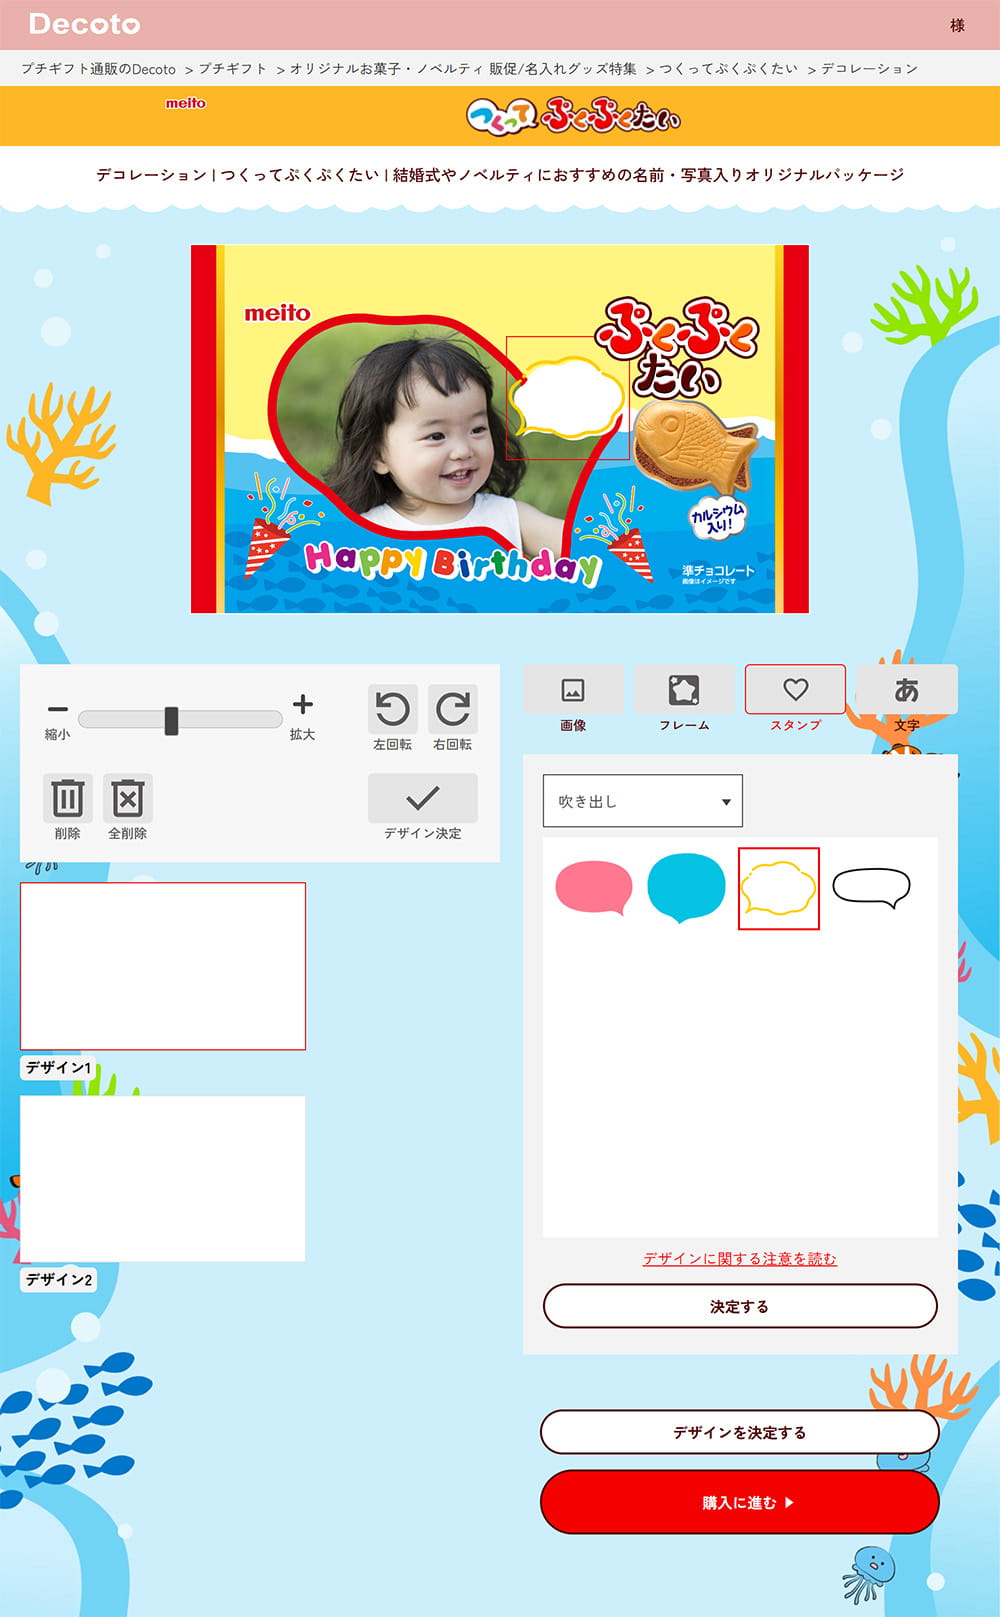Image resolution: width=1000 pixels, height=1617 pixels.
Task: Pick the black outline speech bubble
Action: click(x=871, y=888)
